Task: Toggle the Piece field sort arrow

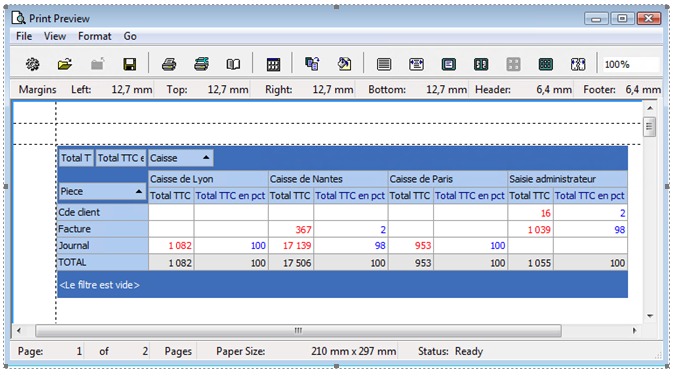Action: click(x=139, y=191)
